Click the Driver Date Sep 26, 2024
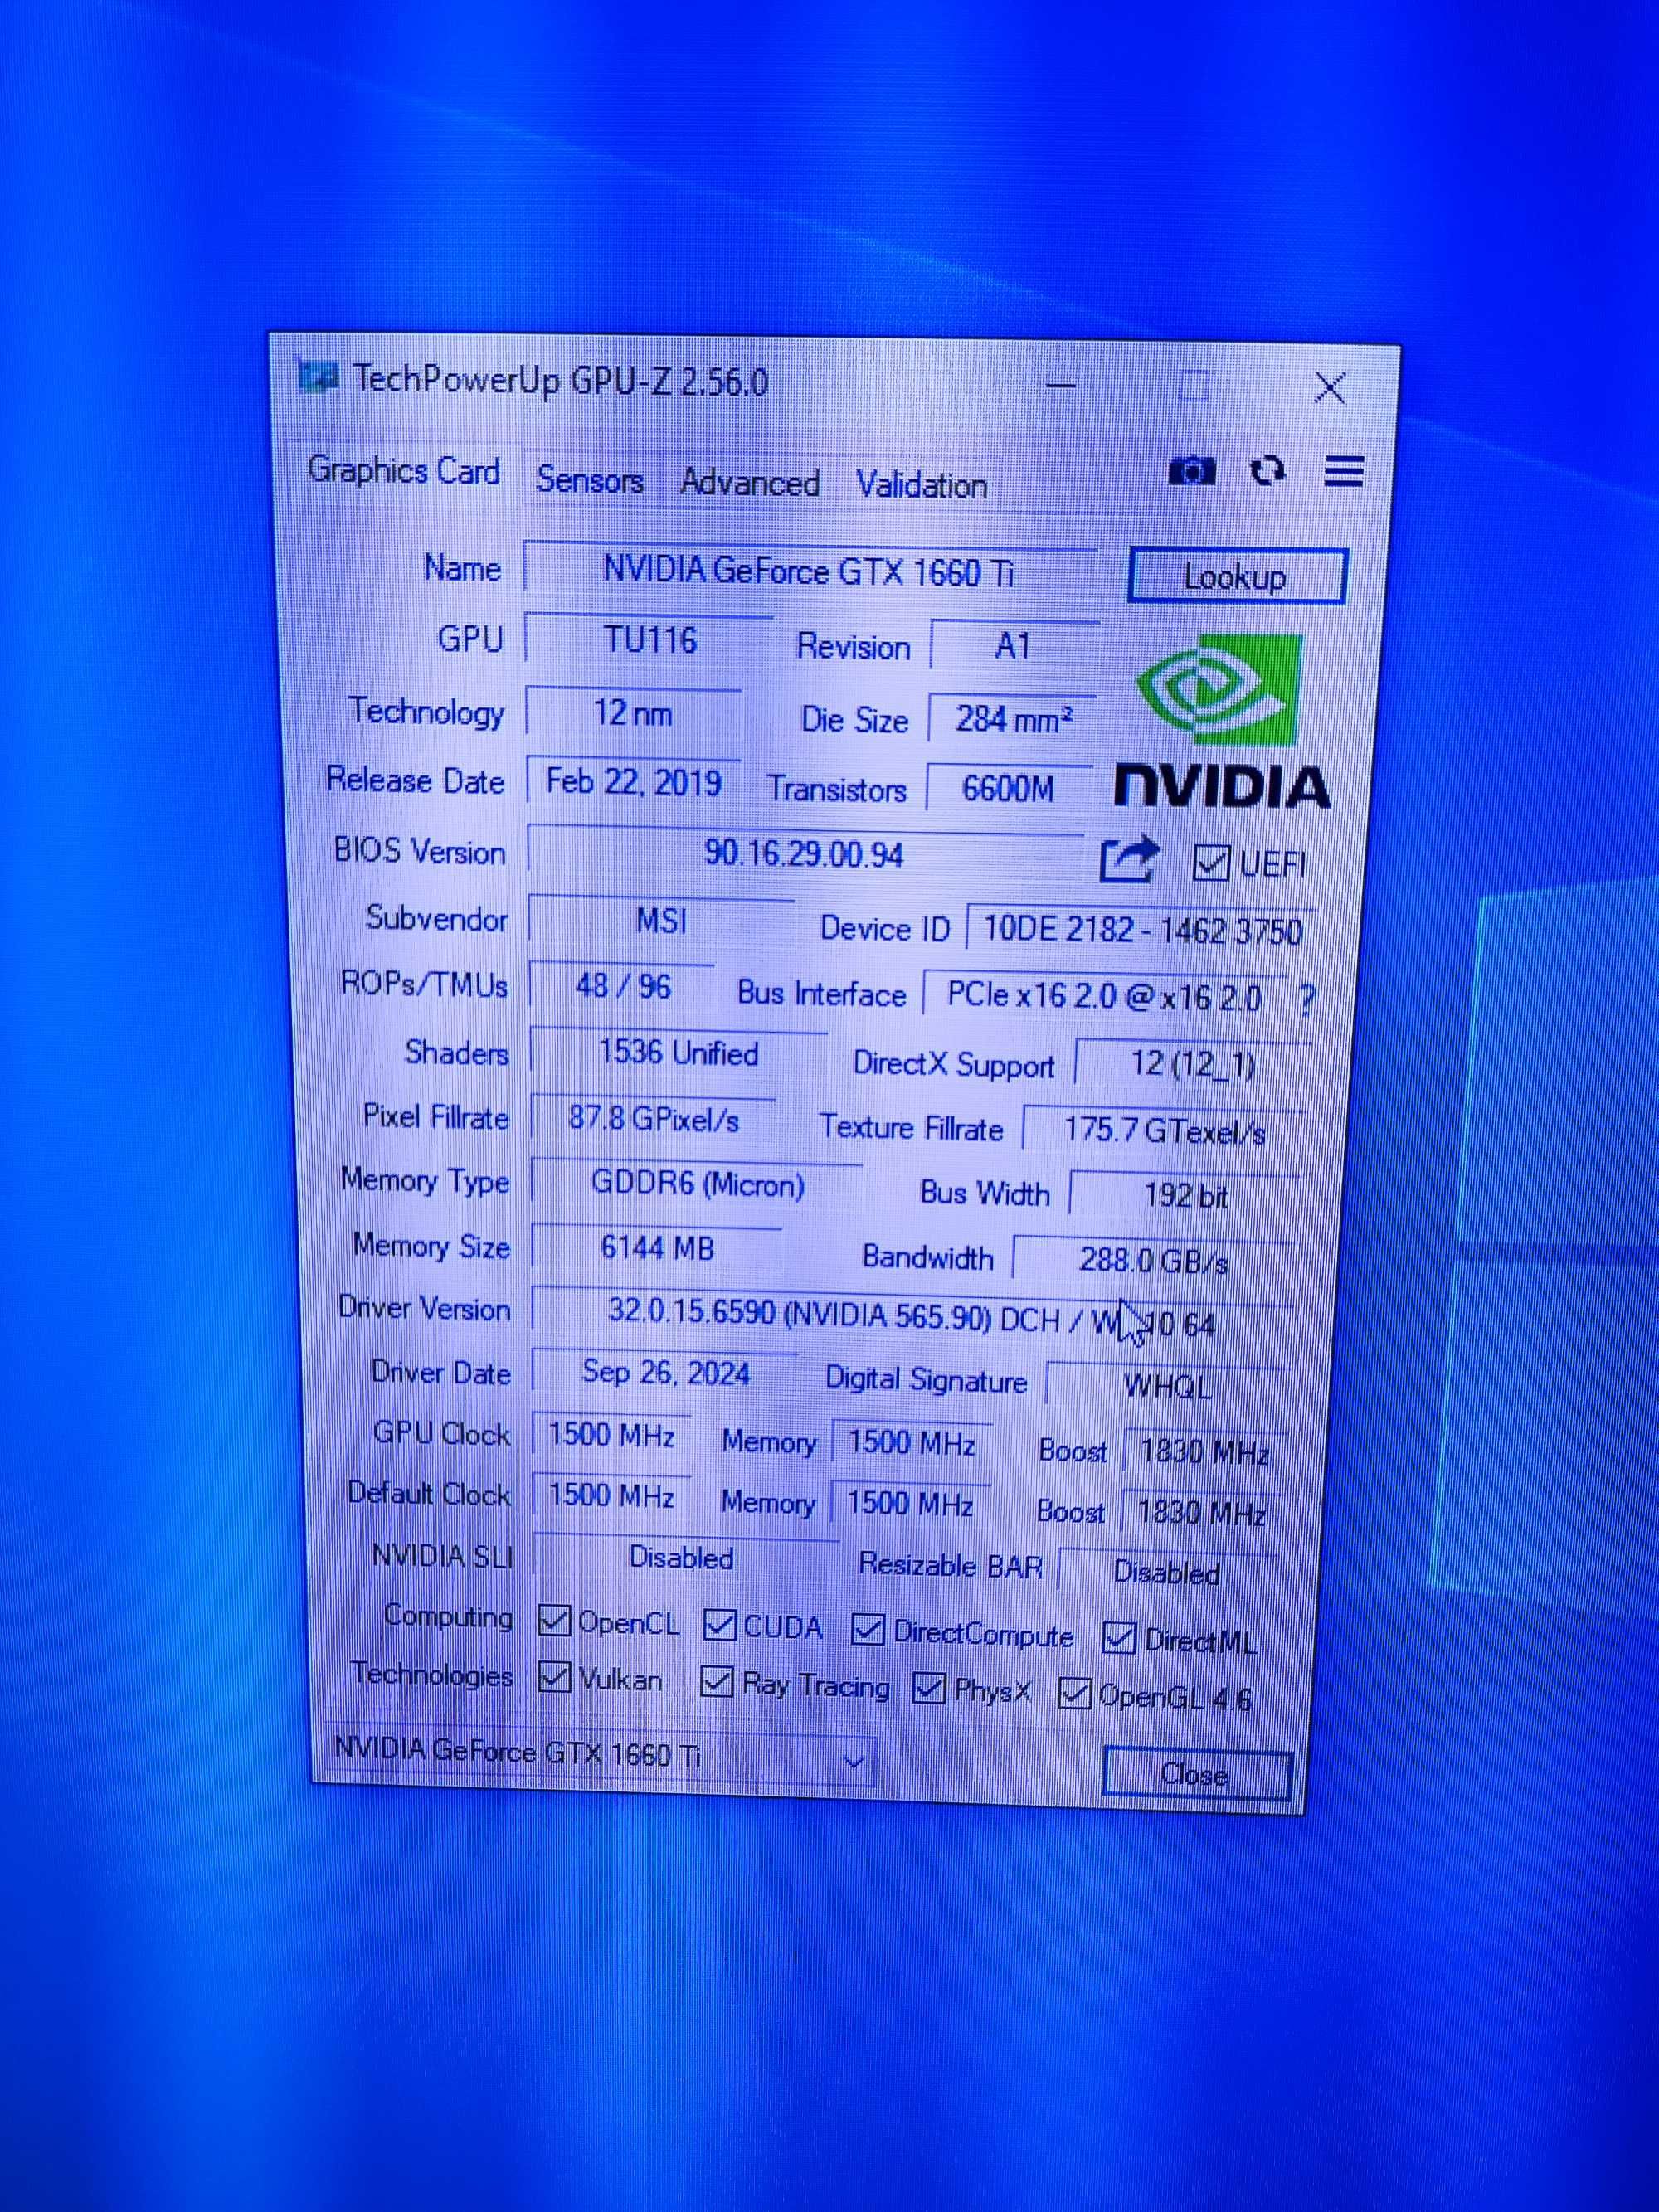The image size is (1659, 2212). [666, 1371]
